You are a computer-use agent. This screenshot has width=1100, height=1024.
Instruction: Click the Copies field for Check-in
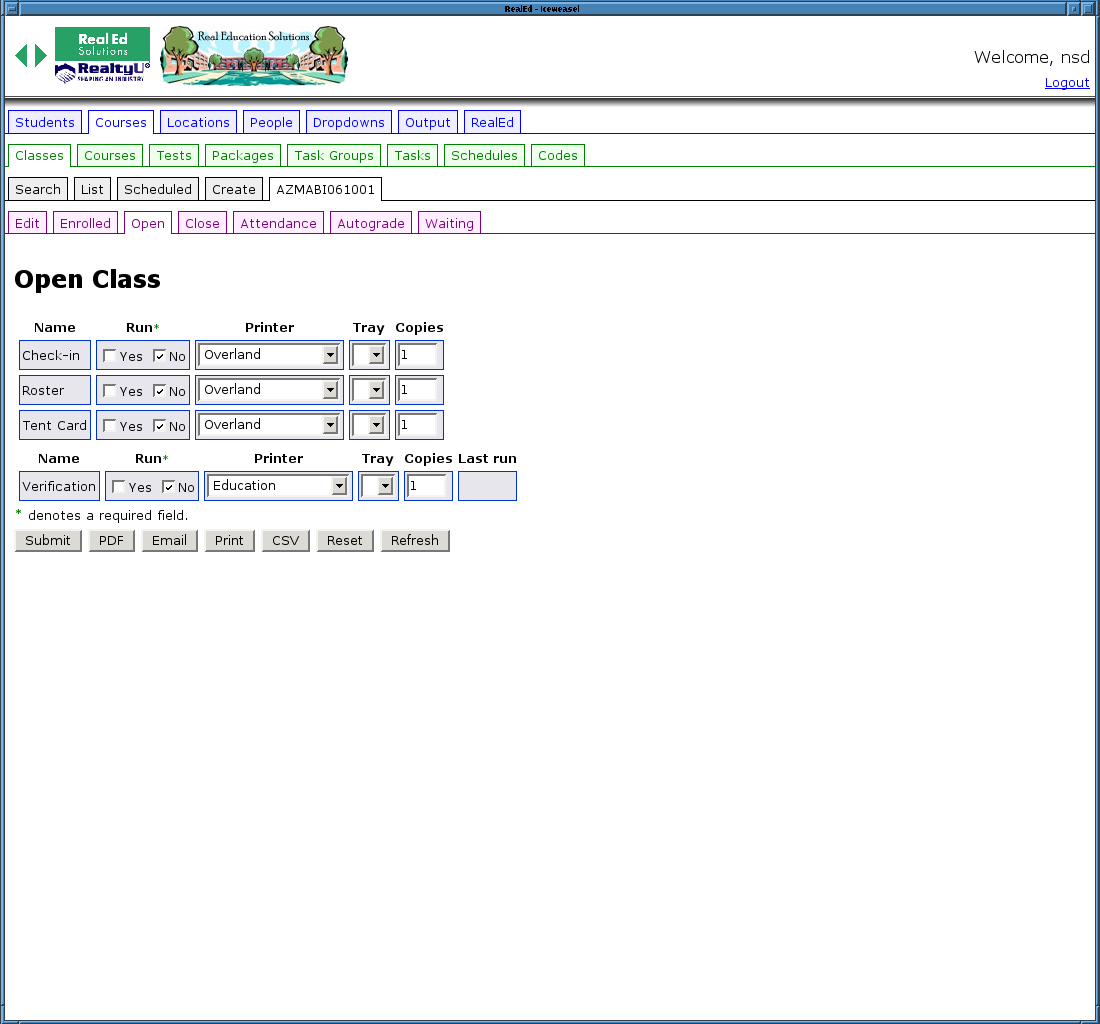(x=418, y=355)
